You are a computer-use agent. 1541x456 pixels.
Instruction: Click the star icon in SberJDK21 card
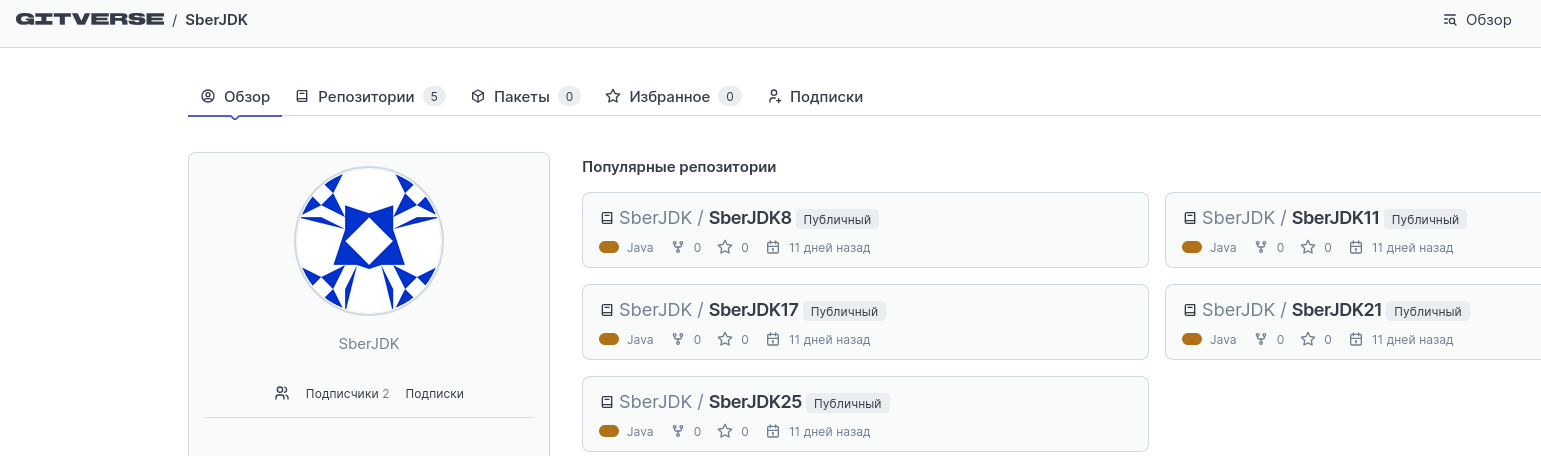point(1308,339)
